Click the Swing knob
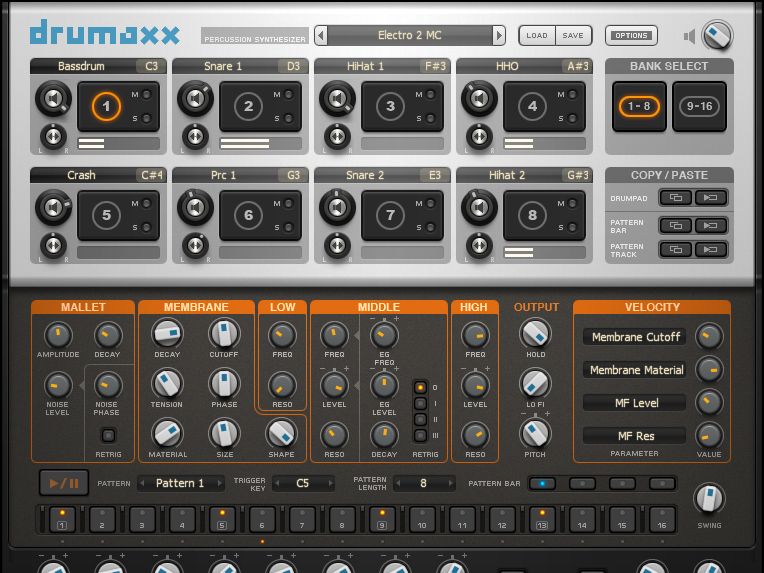Image resolution: width=764 pixels, height=573 pixels. (x=709, y=498)
